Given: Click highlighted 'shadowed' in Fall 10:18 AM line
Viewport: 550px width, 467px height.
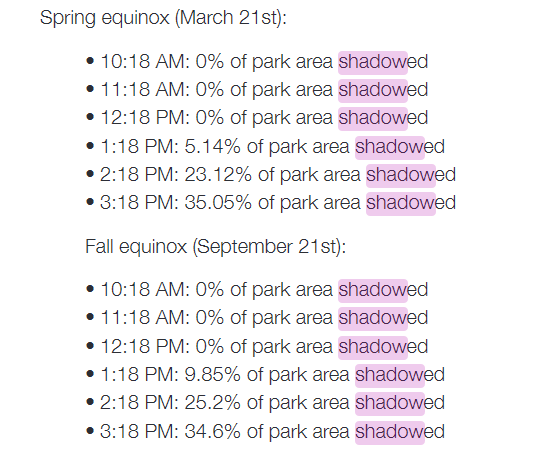Looking at the screenshot, I should coord(383,291).
